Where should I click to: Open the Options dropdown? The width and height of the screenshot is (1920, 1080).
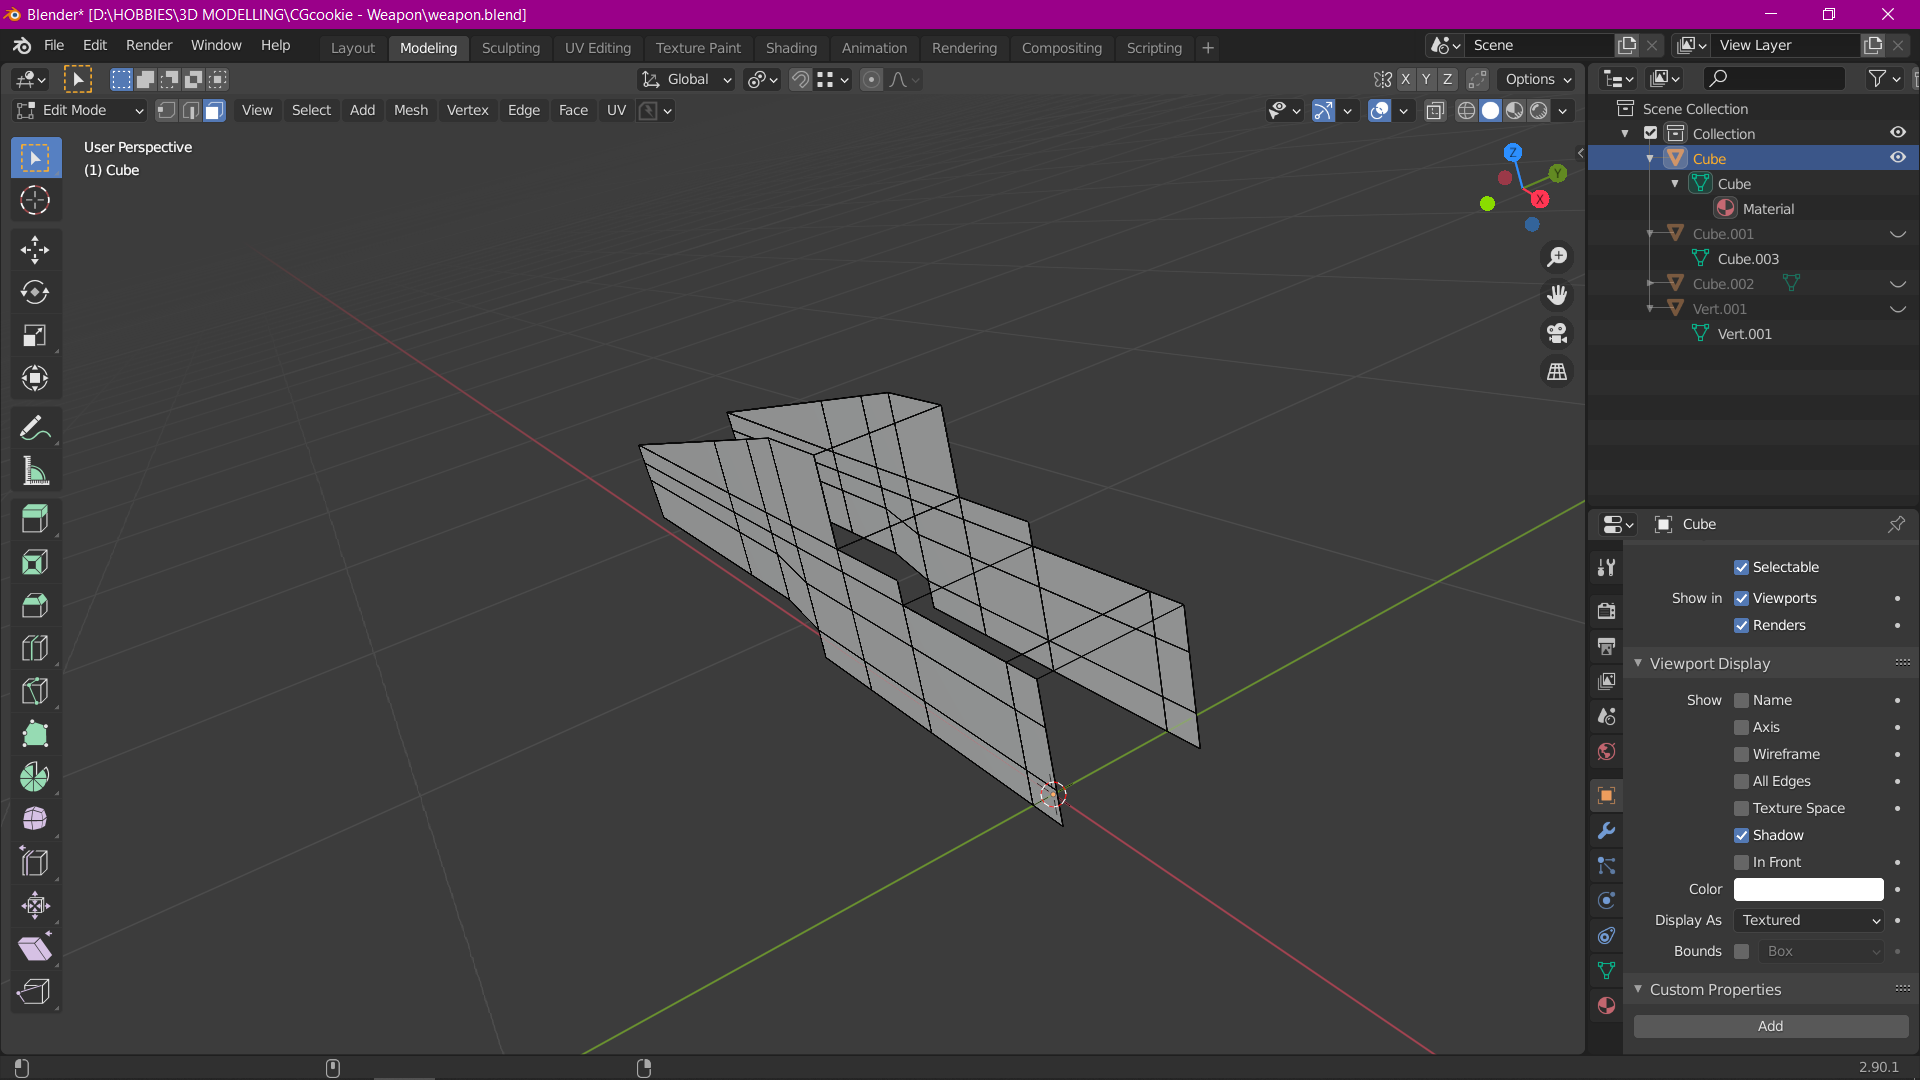point(1538,80)
